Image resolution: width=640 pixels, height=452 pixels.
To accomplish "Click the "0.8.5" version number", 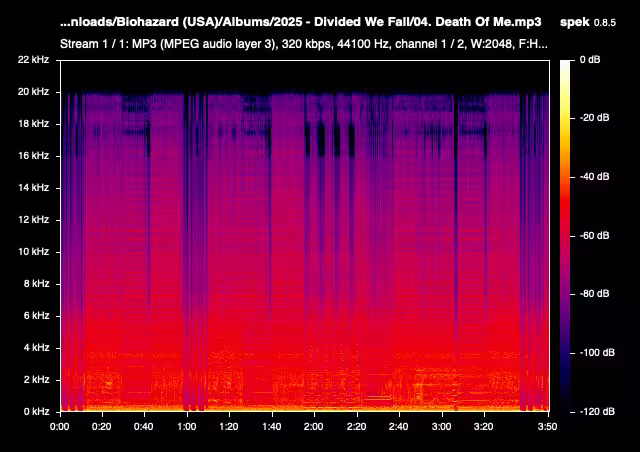I will [605, 23].
